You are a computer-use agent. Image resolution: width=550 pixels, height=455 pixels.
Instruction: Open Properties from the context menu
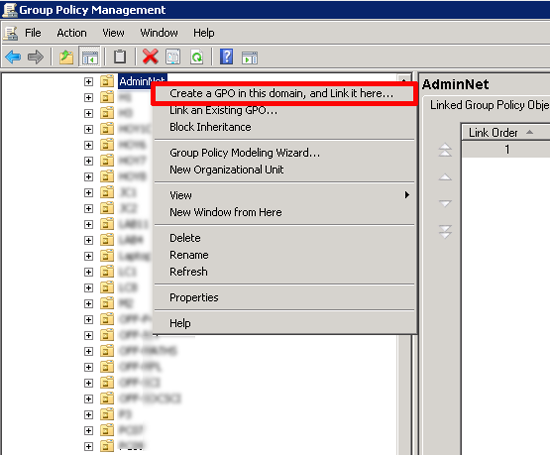point(284,297)
